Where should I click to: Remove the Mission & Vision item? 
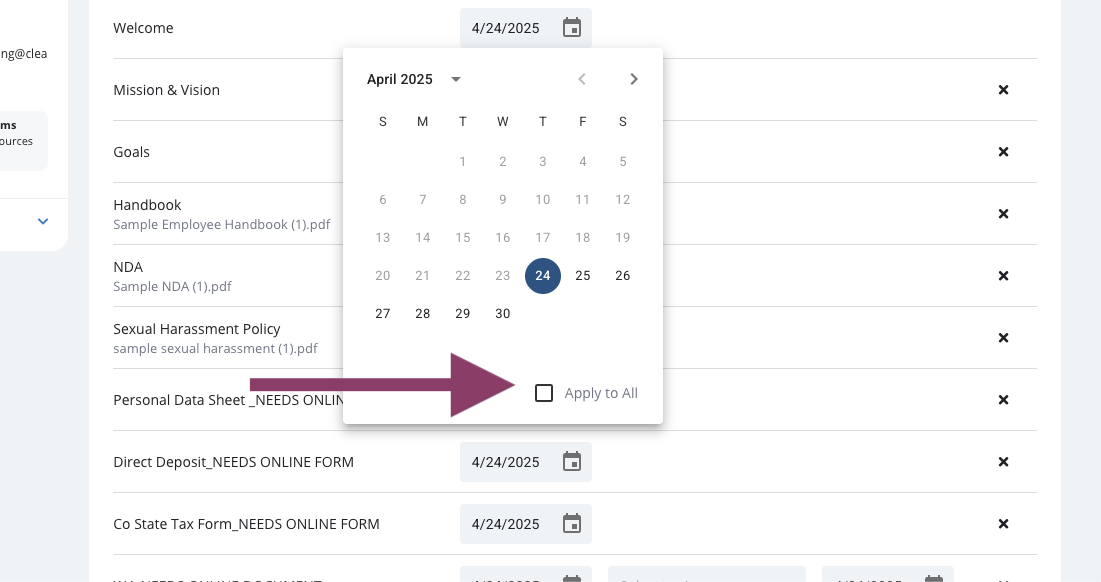coord(1003,90)
